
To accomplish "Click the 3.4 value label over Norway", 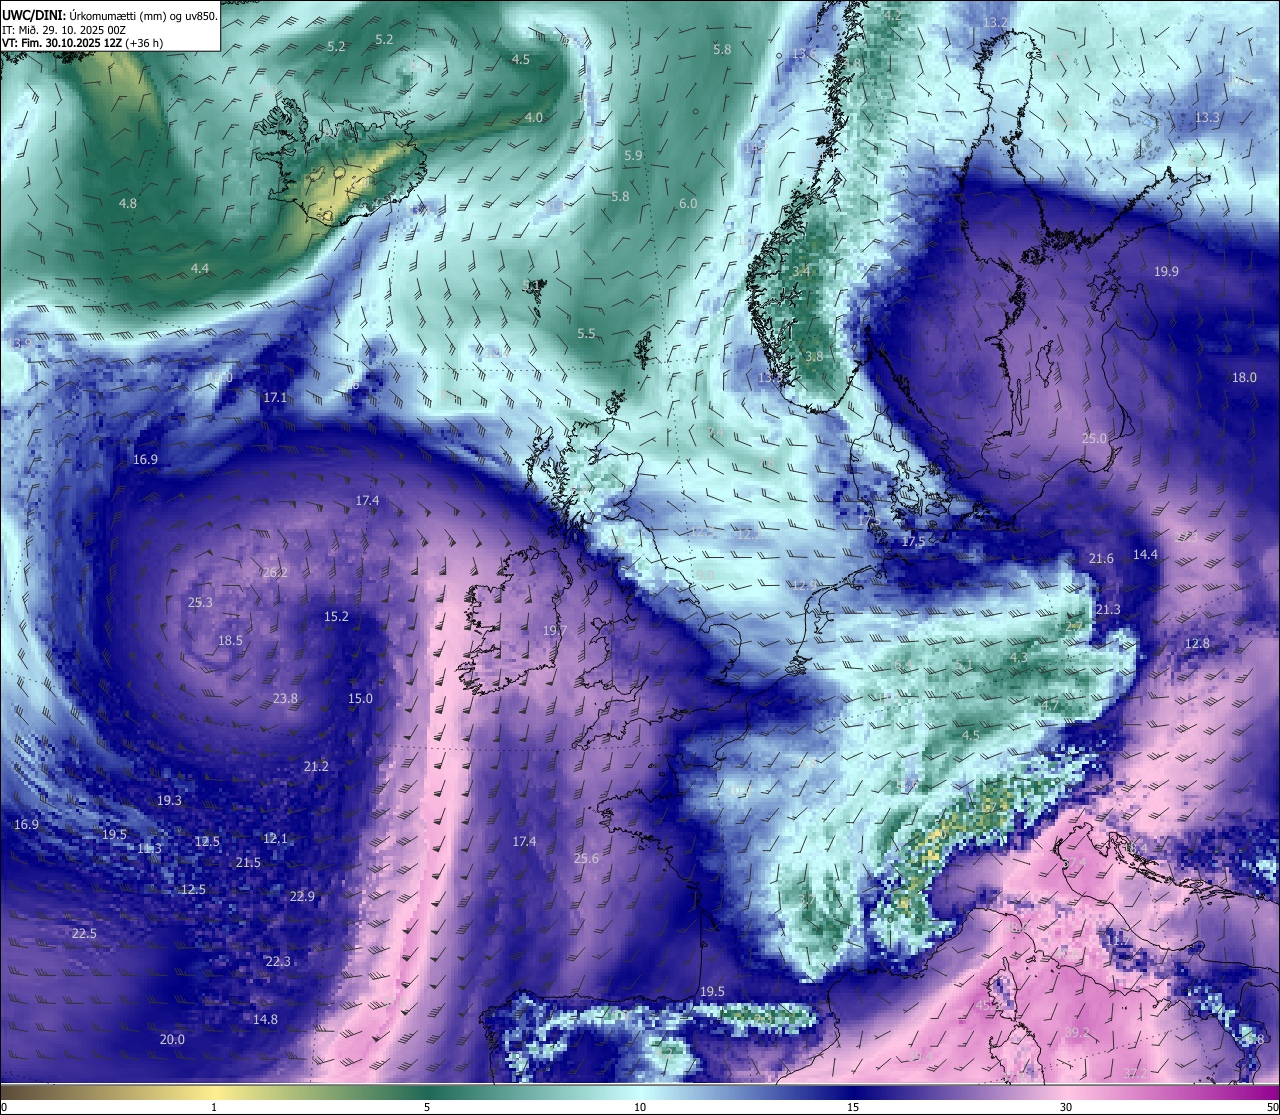I will (x=801, y=270).
